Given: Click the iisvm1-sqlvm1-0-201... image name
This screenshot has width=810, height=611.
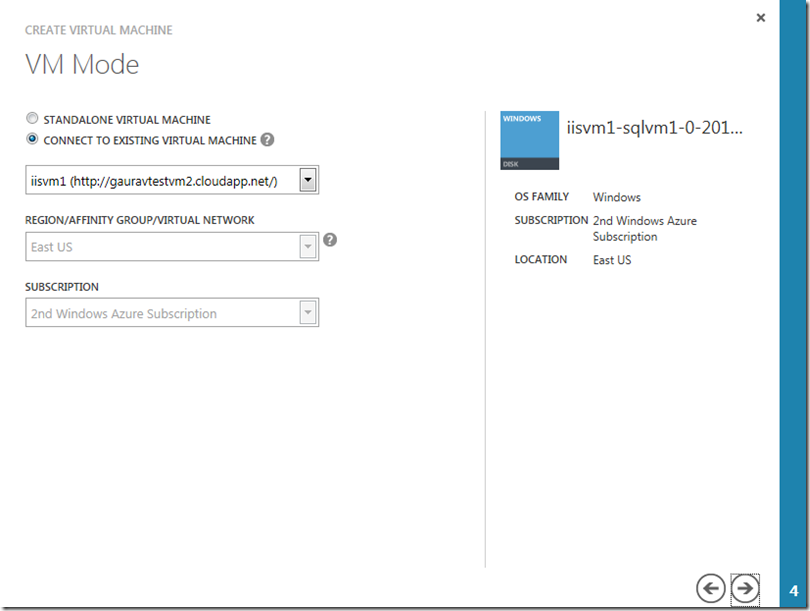Looking at the screenshot, I should point(655,128).
